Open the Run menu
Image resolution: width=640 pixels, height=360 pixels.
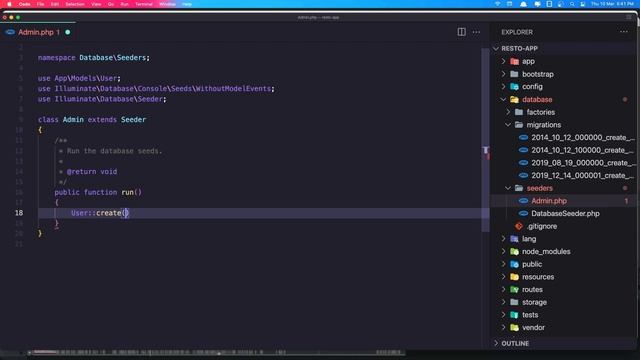pyautogui.click(x=124, y=4)
